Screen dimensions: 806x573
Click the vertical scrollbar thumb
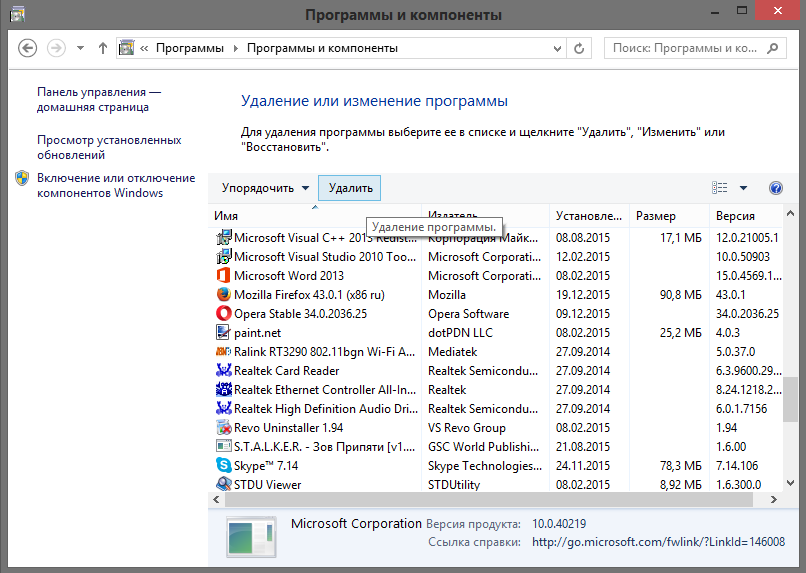click(791, 400)
